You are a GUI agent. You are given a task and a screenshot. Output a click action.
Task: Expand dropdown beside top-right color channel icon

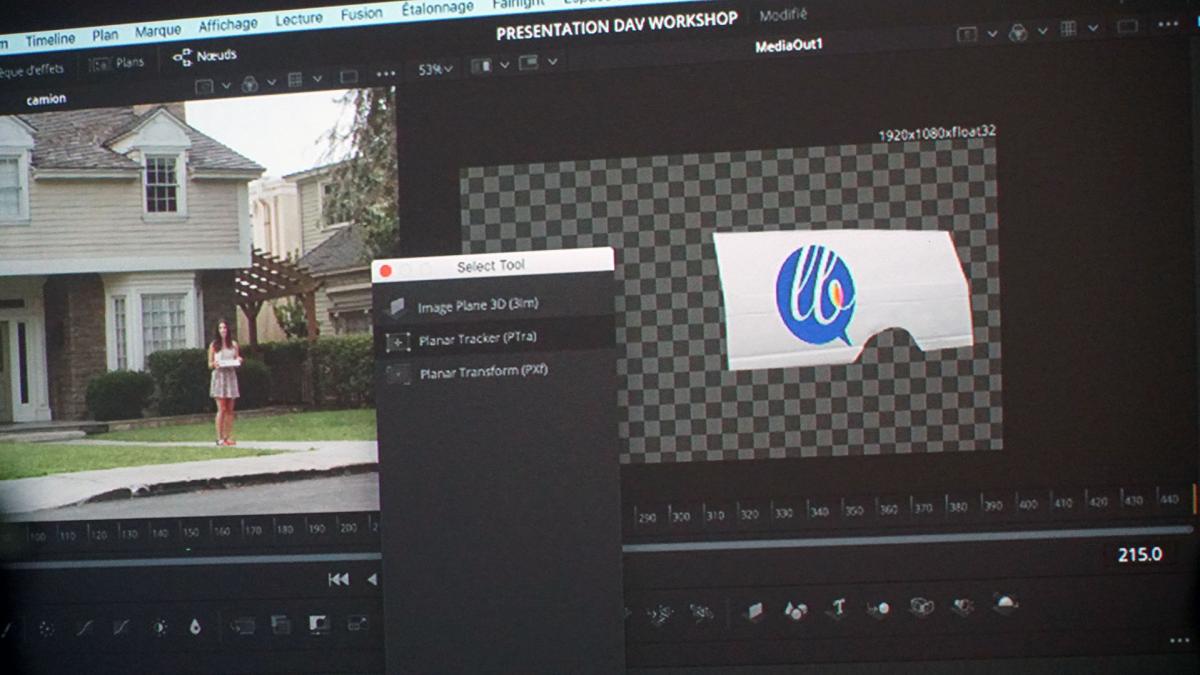[1043, 30]
